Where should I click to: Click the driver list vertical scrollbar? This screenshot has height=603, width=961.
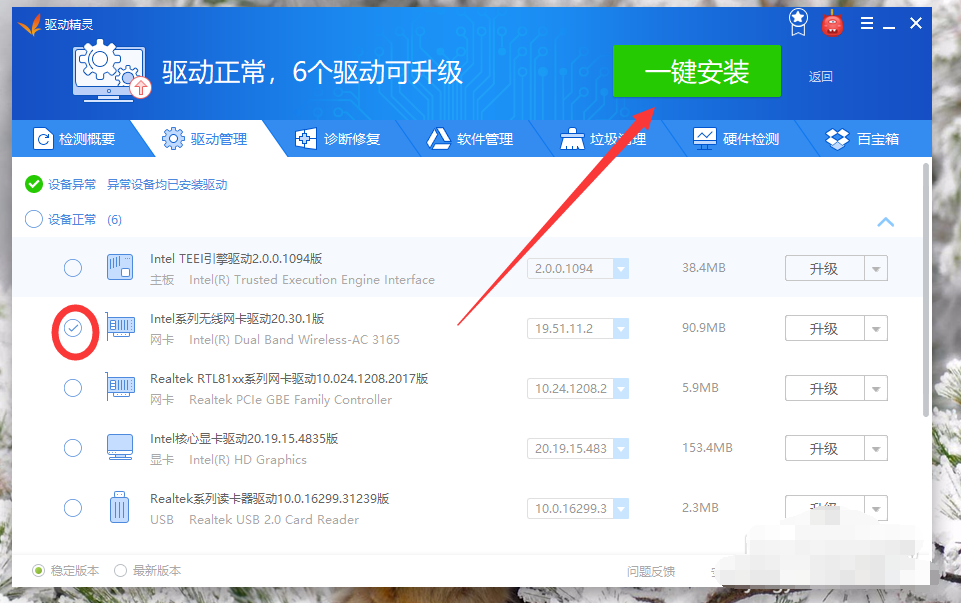(926, 290)
